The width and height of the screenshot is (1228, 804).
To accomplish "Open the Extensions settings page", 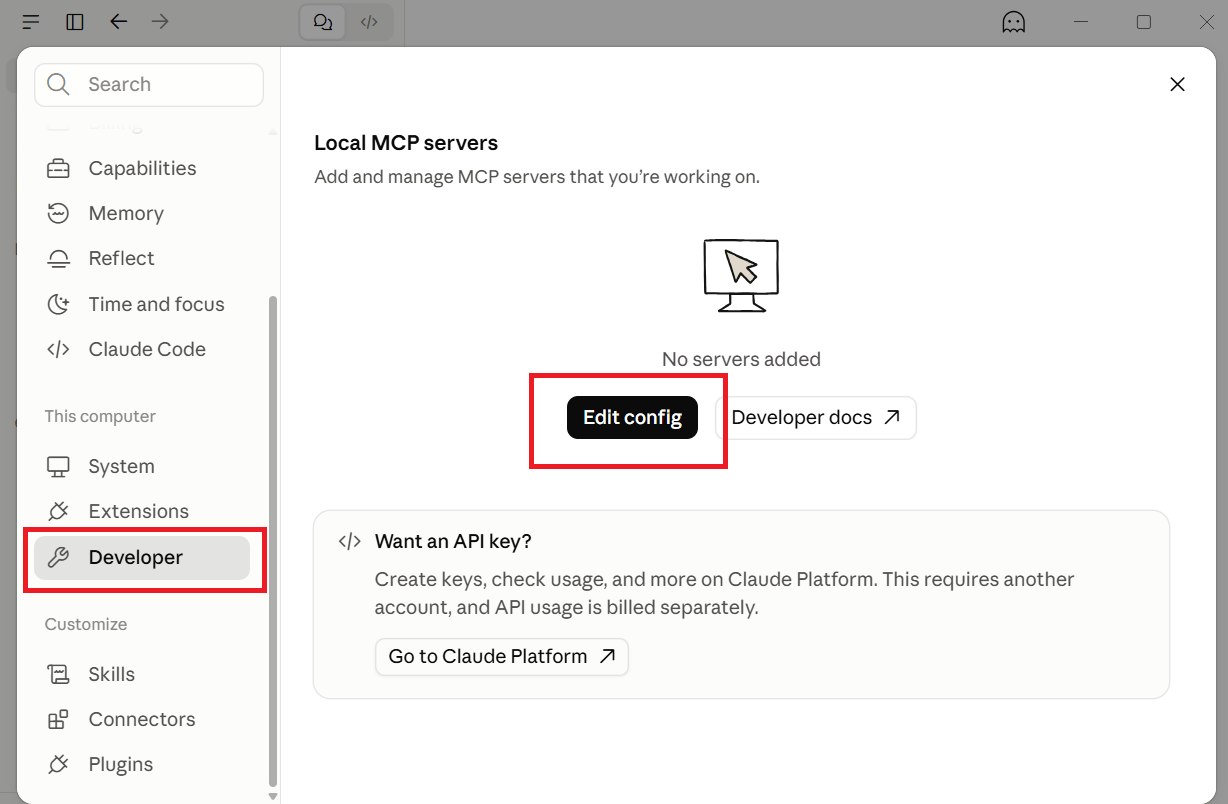I will pyautogui.click(x=142, y=512).
